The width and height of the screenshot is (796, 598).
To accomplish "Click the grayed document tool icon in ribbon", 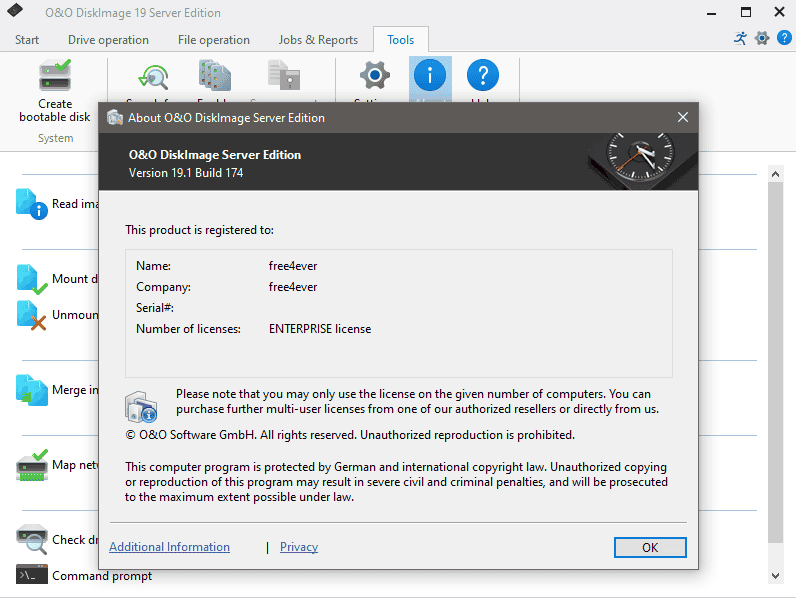I will [284, 75].
